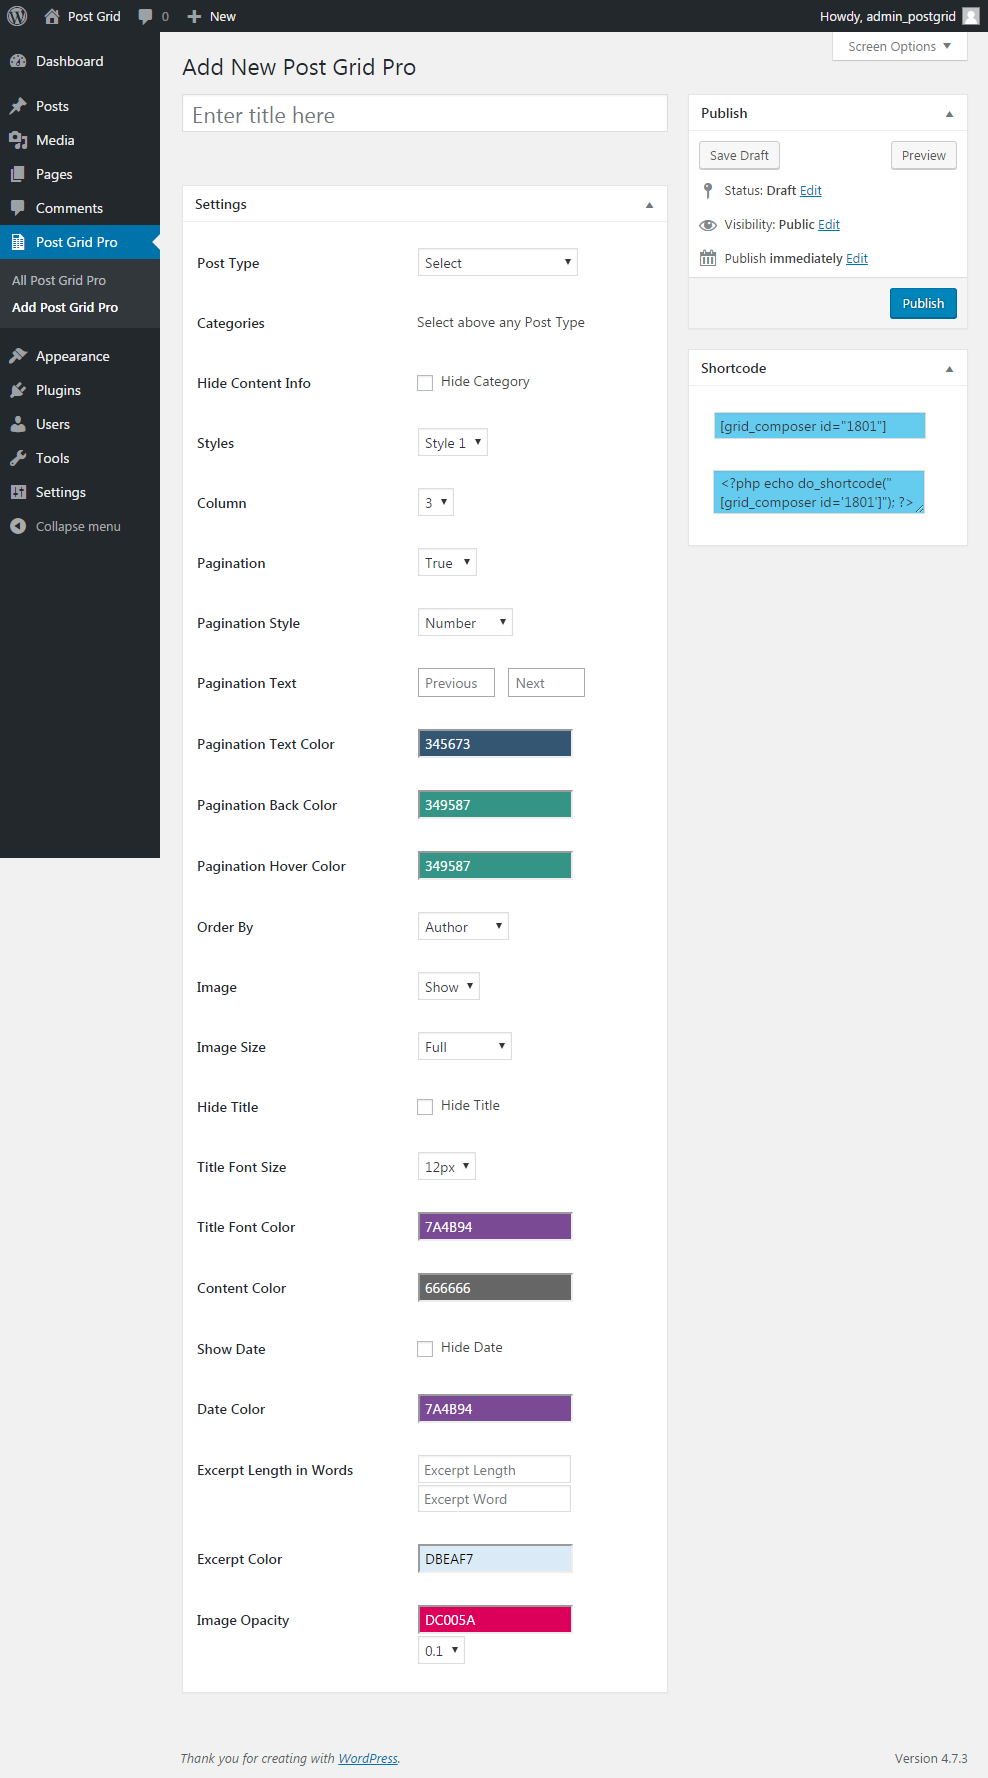Screen dimensions: 988x1778
Task: Click the comments bubble icon in admin bar
Action: click(x=146, y=16)
